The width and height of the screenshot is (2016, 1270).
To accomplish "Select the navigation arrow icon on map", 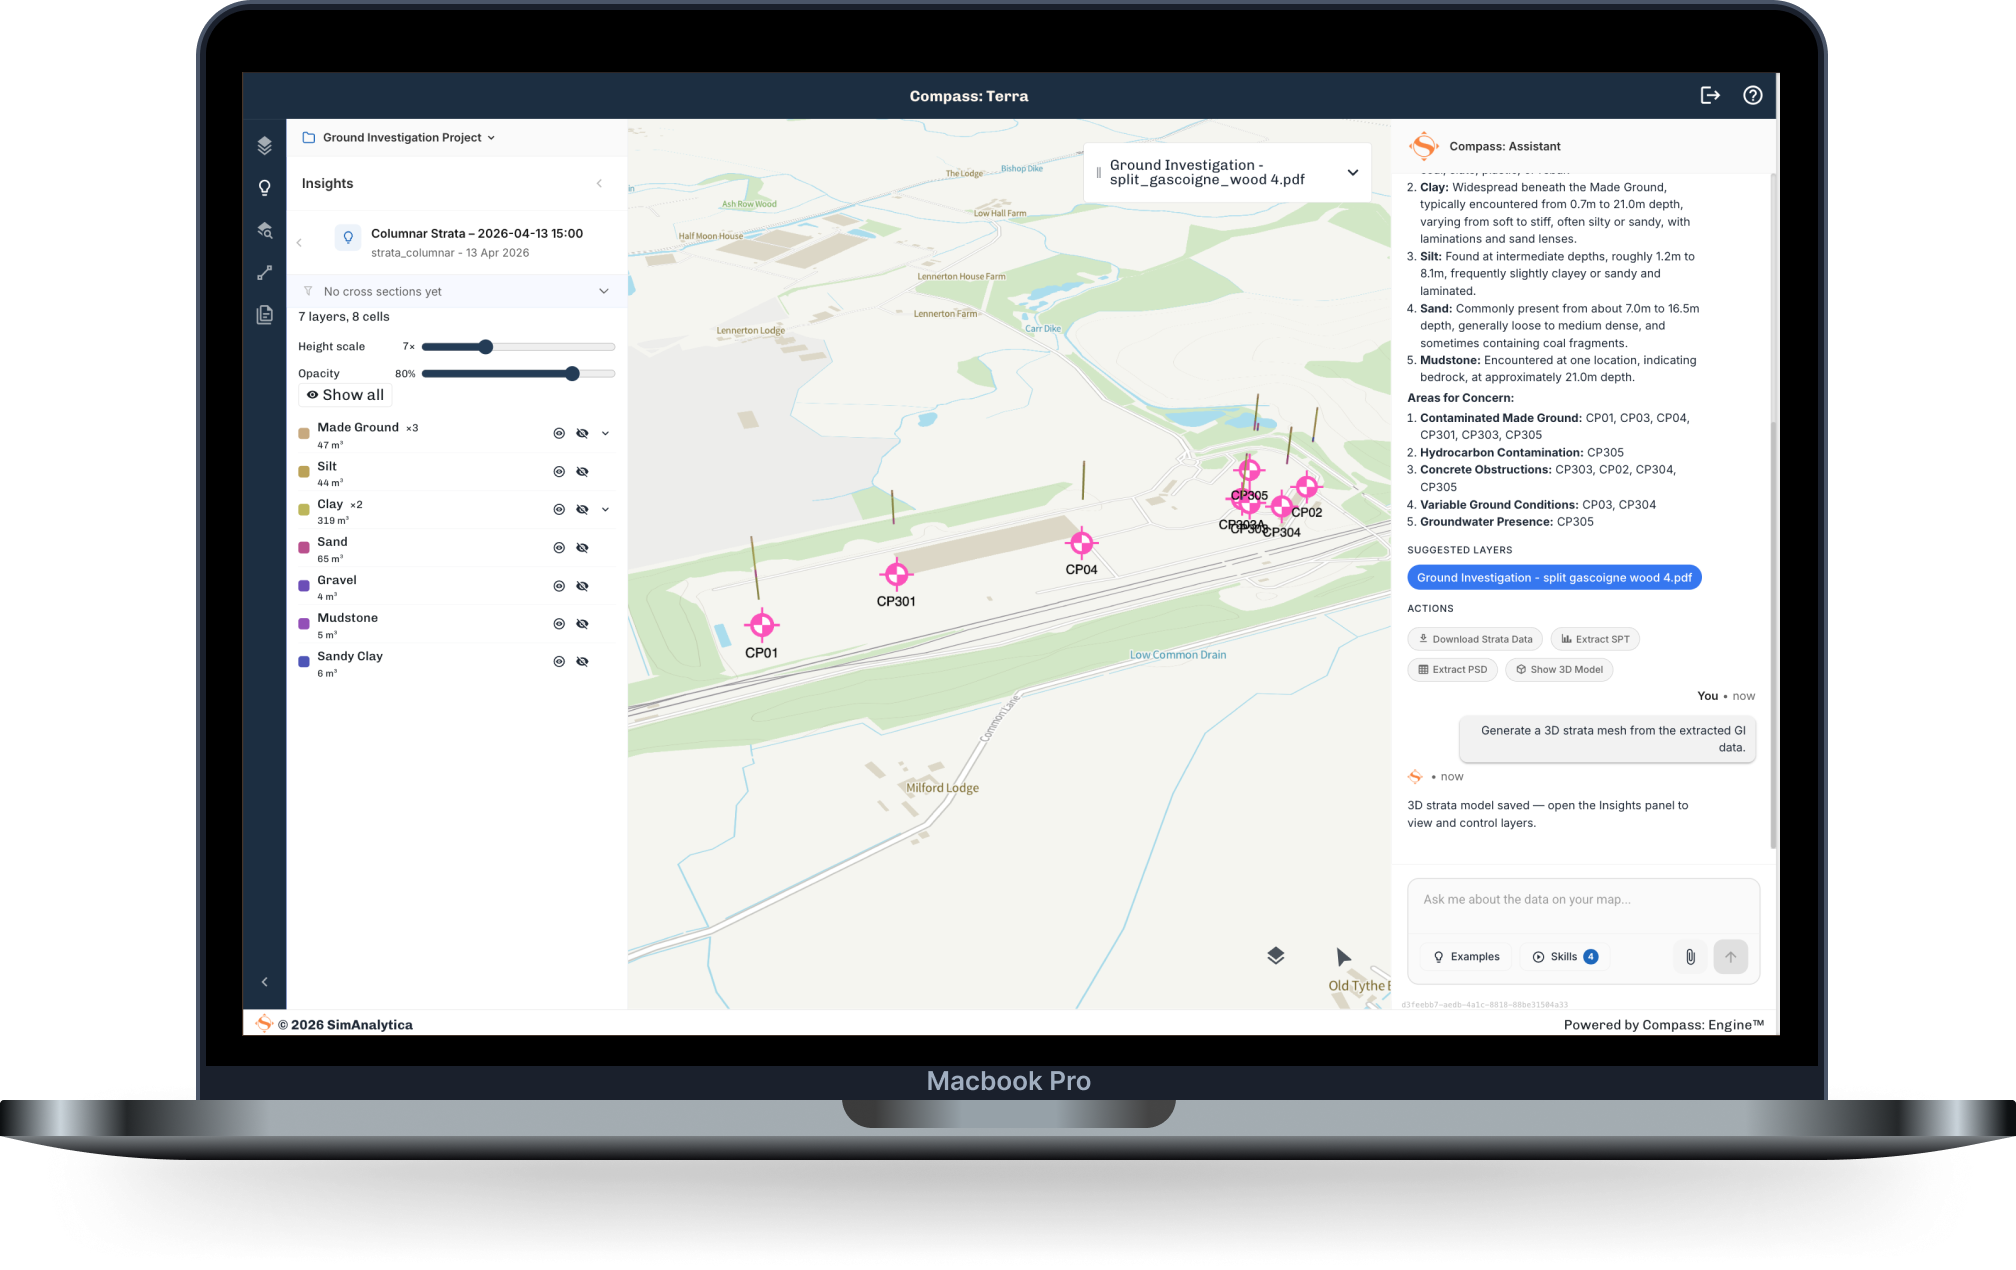I will pos(1343,956).
